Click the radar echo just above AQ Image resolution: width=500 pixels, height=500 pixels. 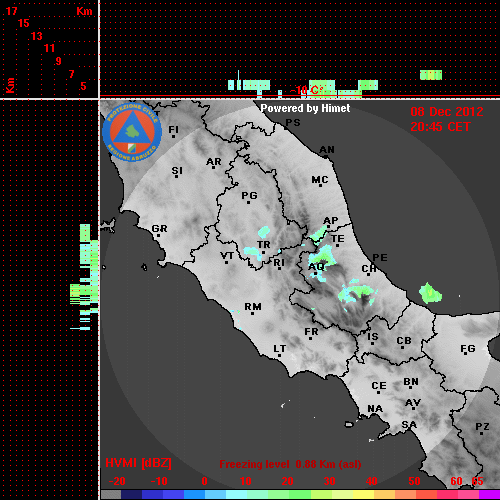coord(322,255)
